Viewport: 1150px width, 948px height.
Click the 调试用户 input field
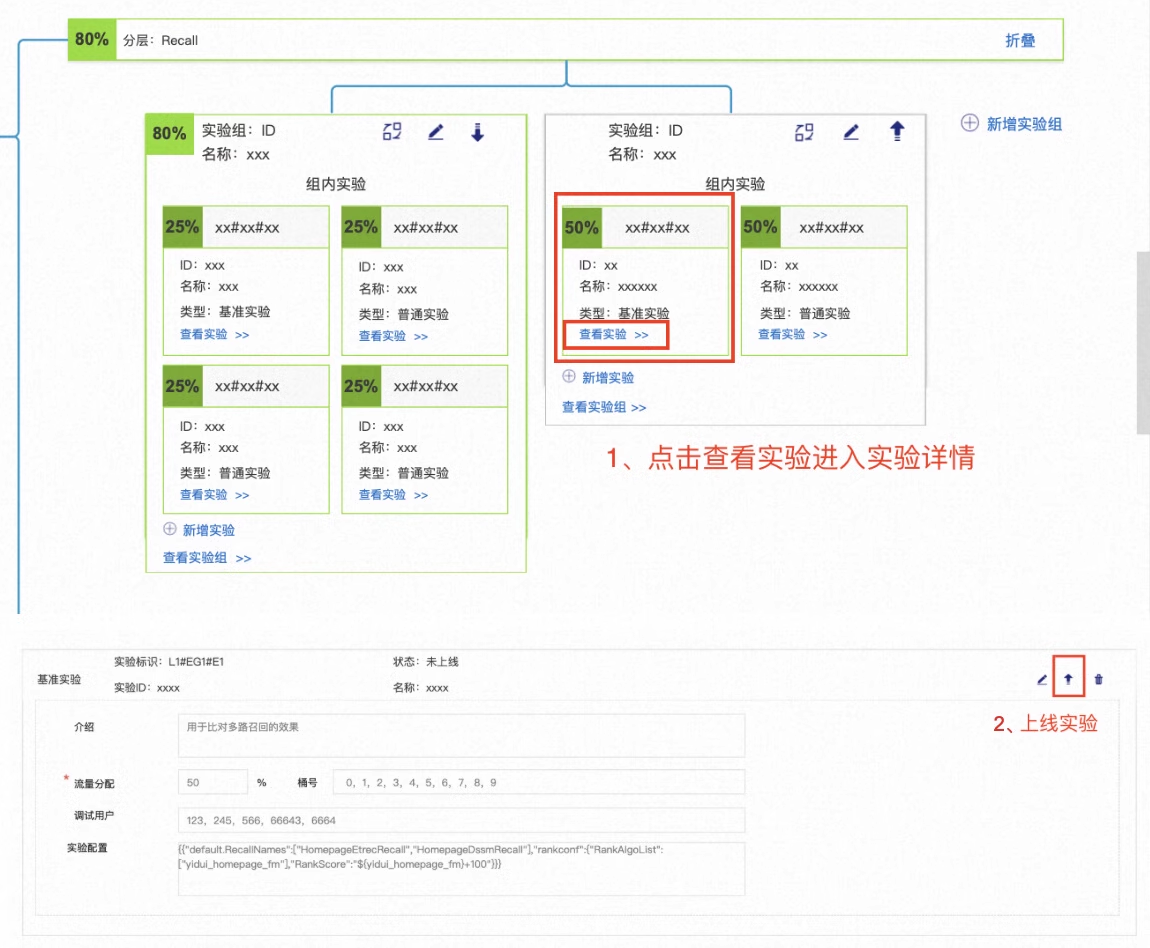coord(461,820)
